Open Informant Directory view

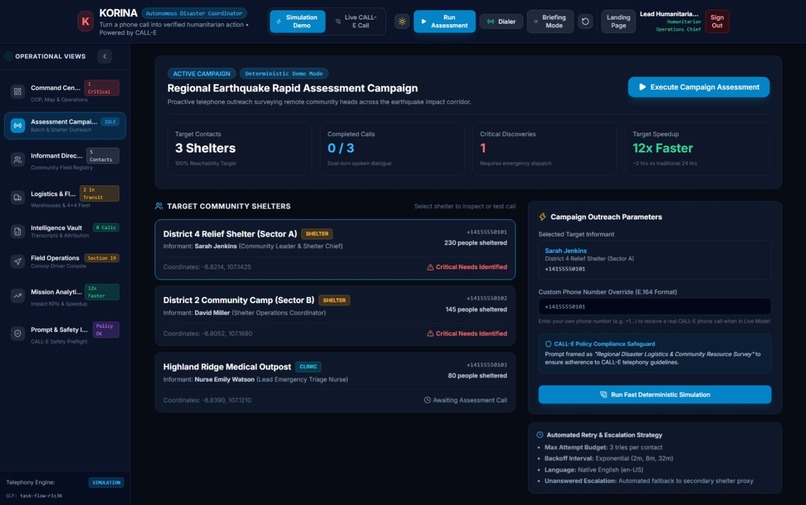tap(65, 159)
